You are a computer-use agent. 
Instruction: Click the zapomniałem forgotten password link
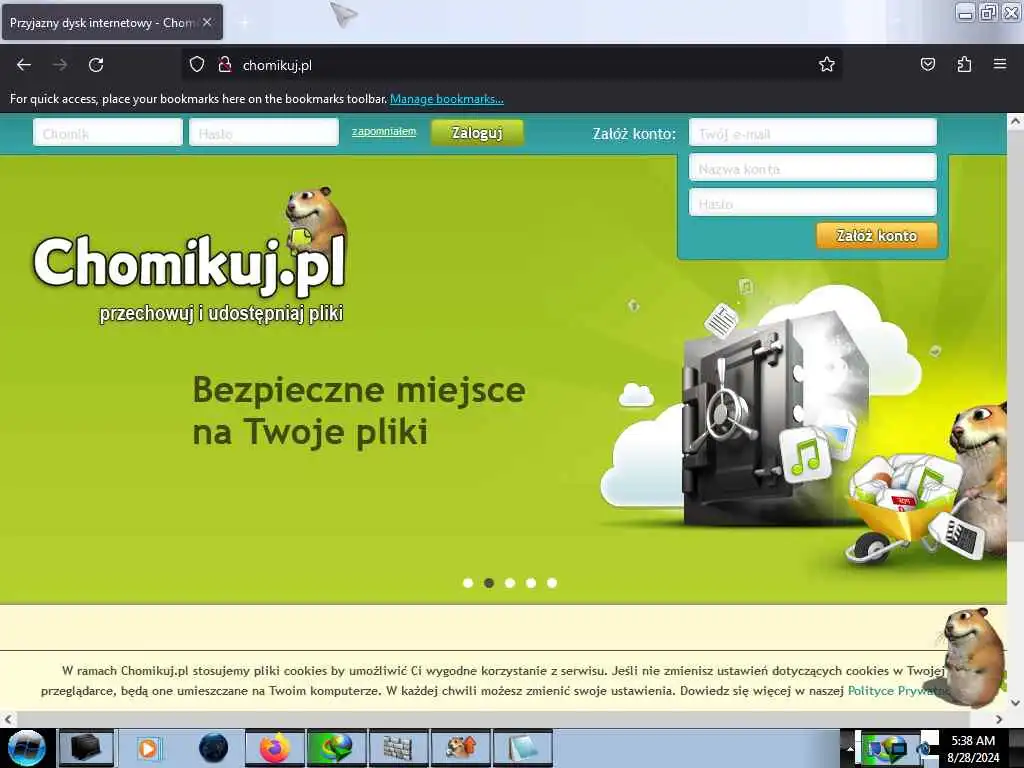(384, 131)
